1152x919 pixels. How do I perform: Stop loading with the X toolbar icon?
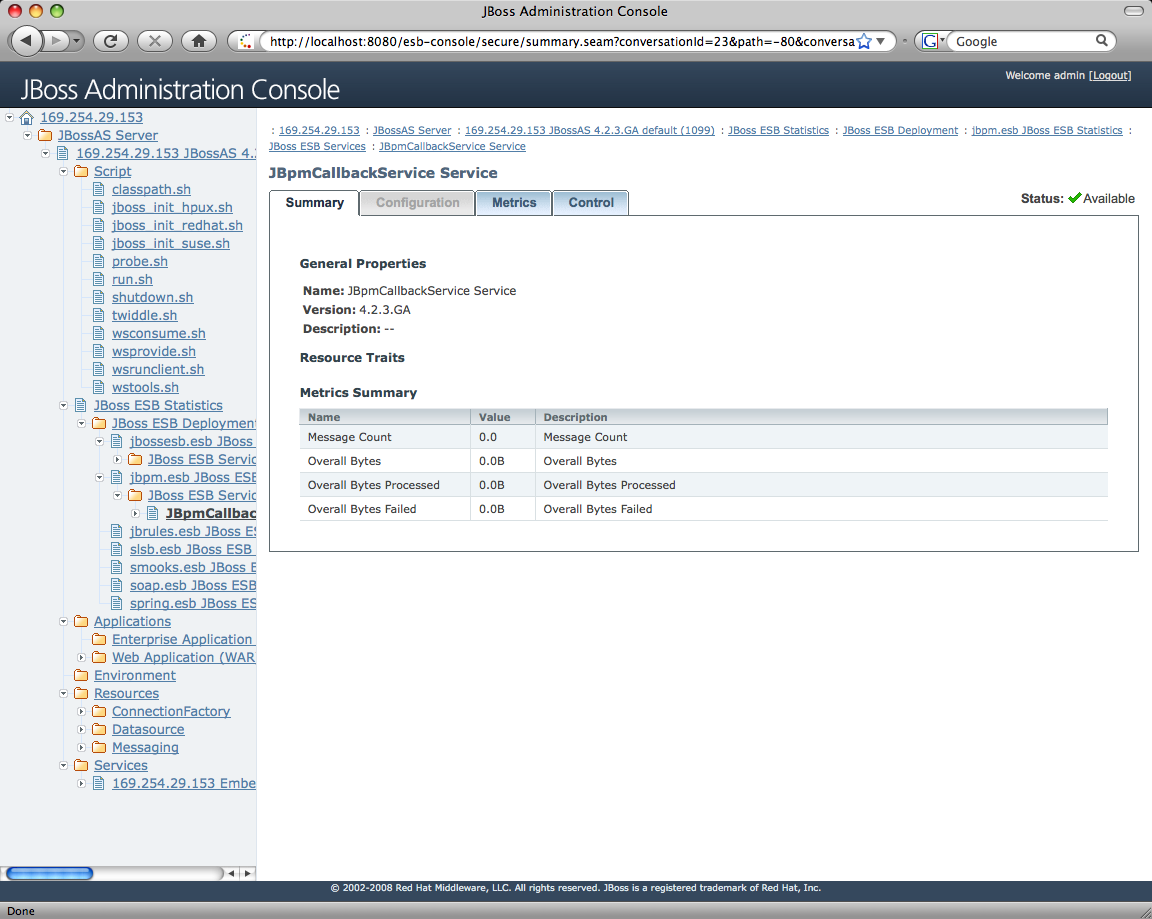[154, 41]
